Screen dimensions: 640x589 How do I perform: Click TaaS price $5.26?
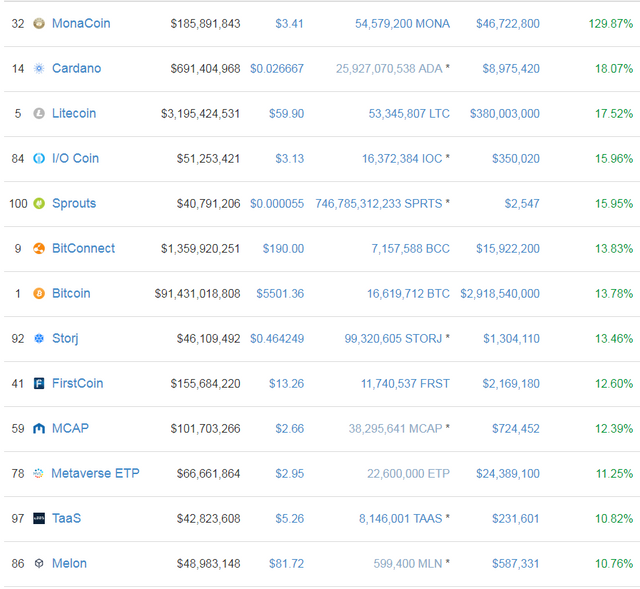(289, 518)
